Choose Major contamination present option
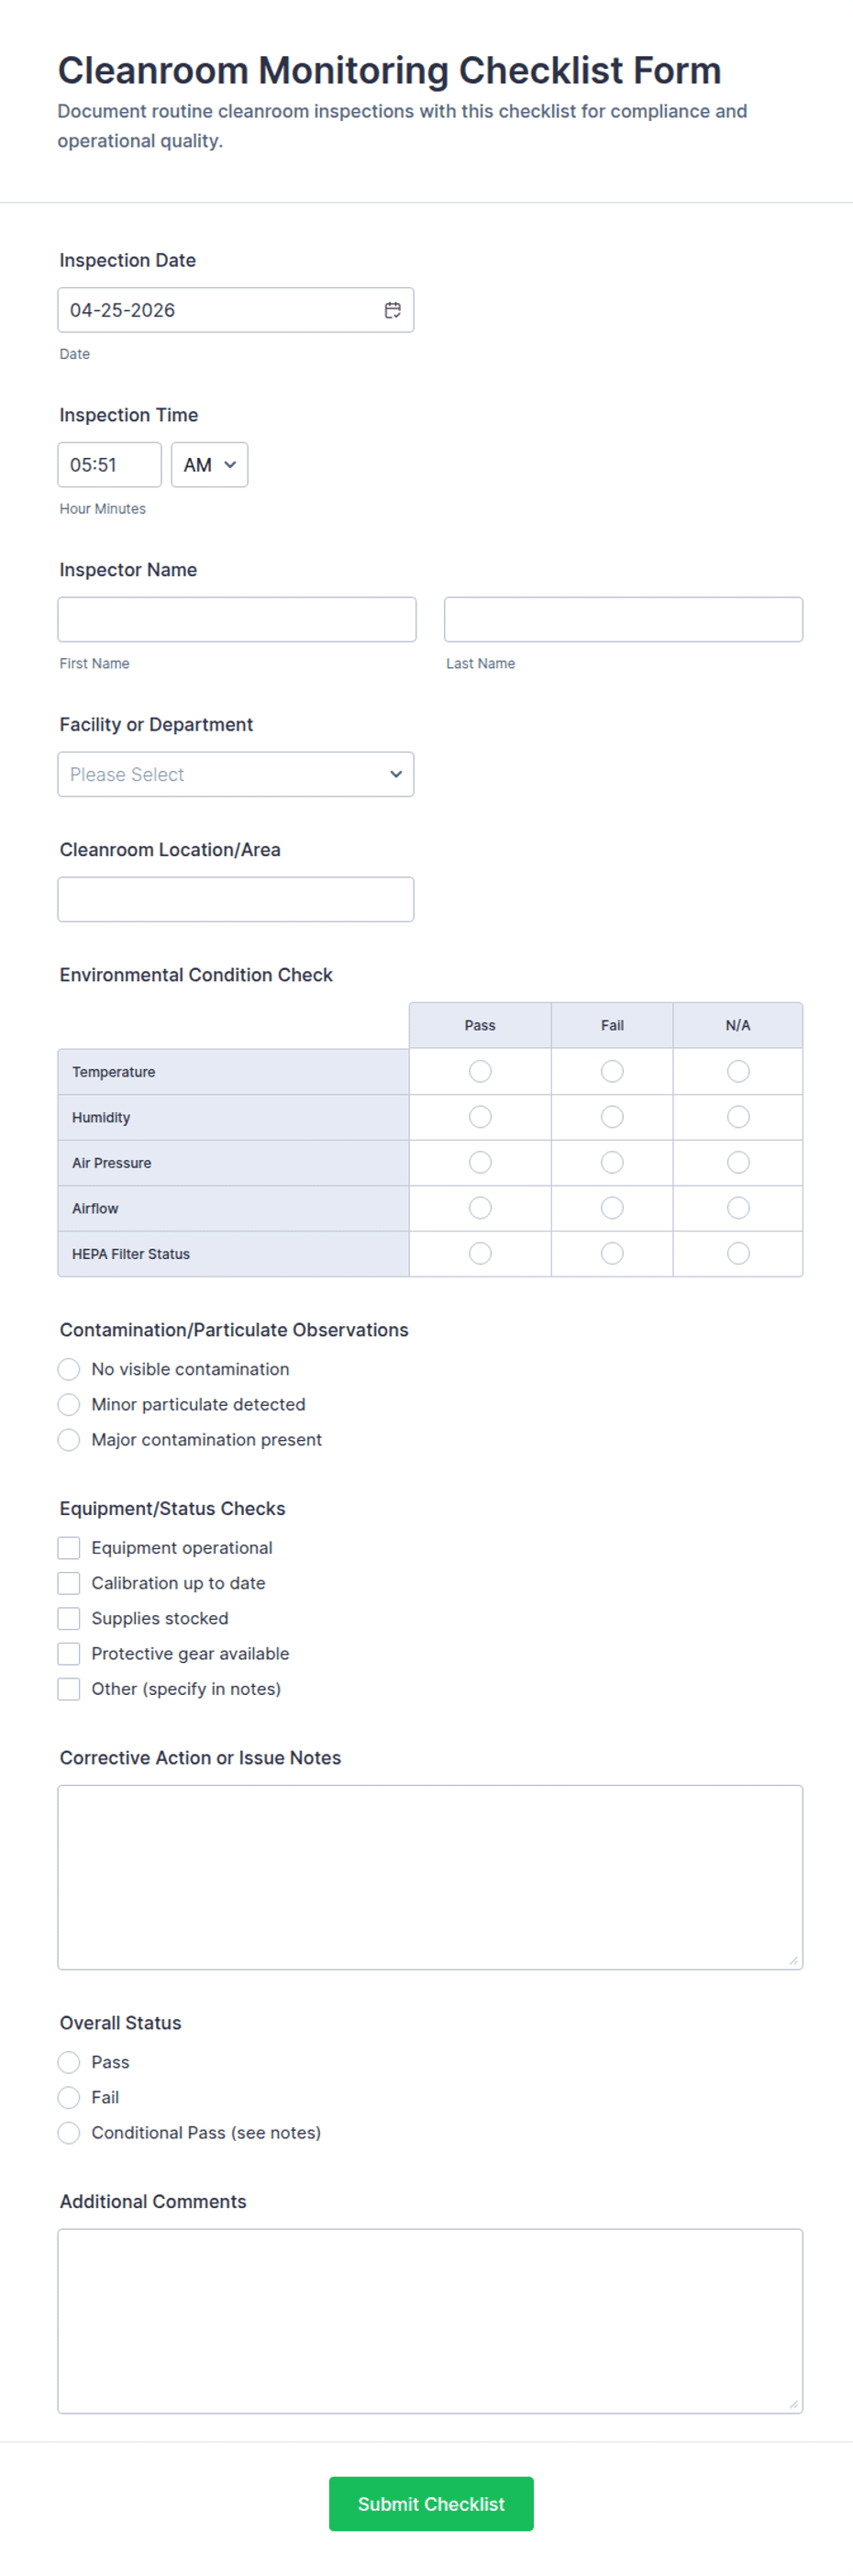The height and width of the screenshot is (2576, 853). point(68,1439)
